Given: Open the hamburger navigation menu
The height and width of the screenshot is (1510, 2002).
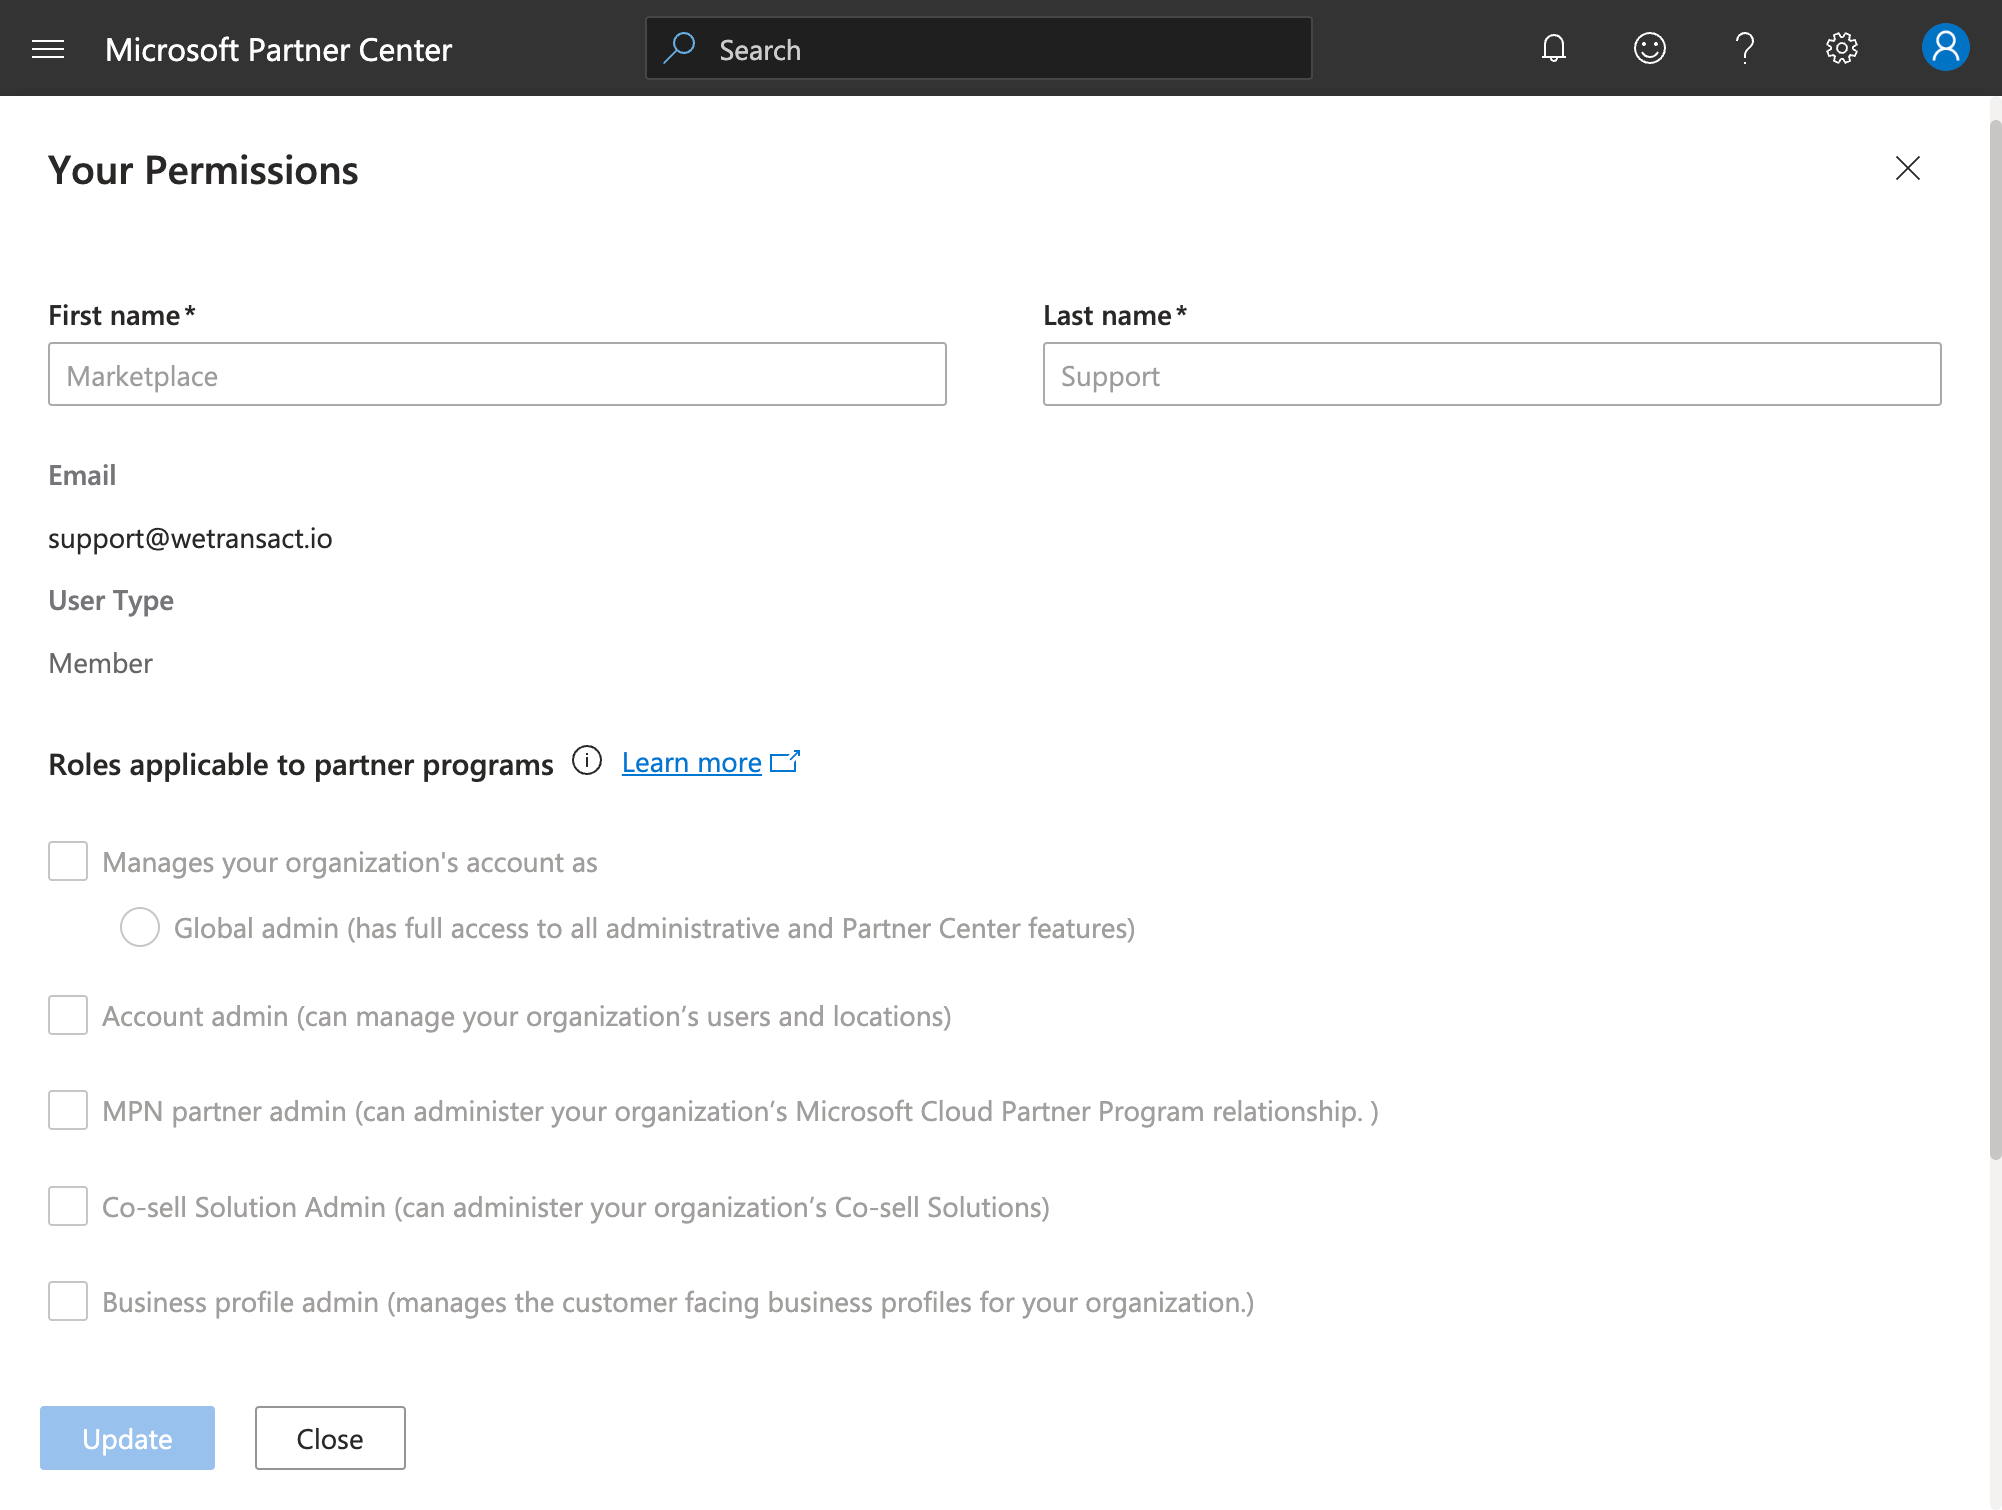Looking at the screenshot, I should pyautogui.click(x=48, y=49).
